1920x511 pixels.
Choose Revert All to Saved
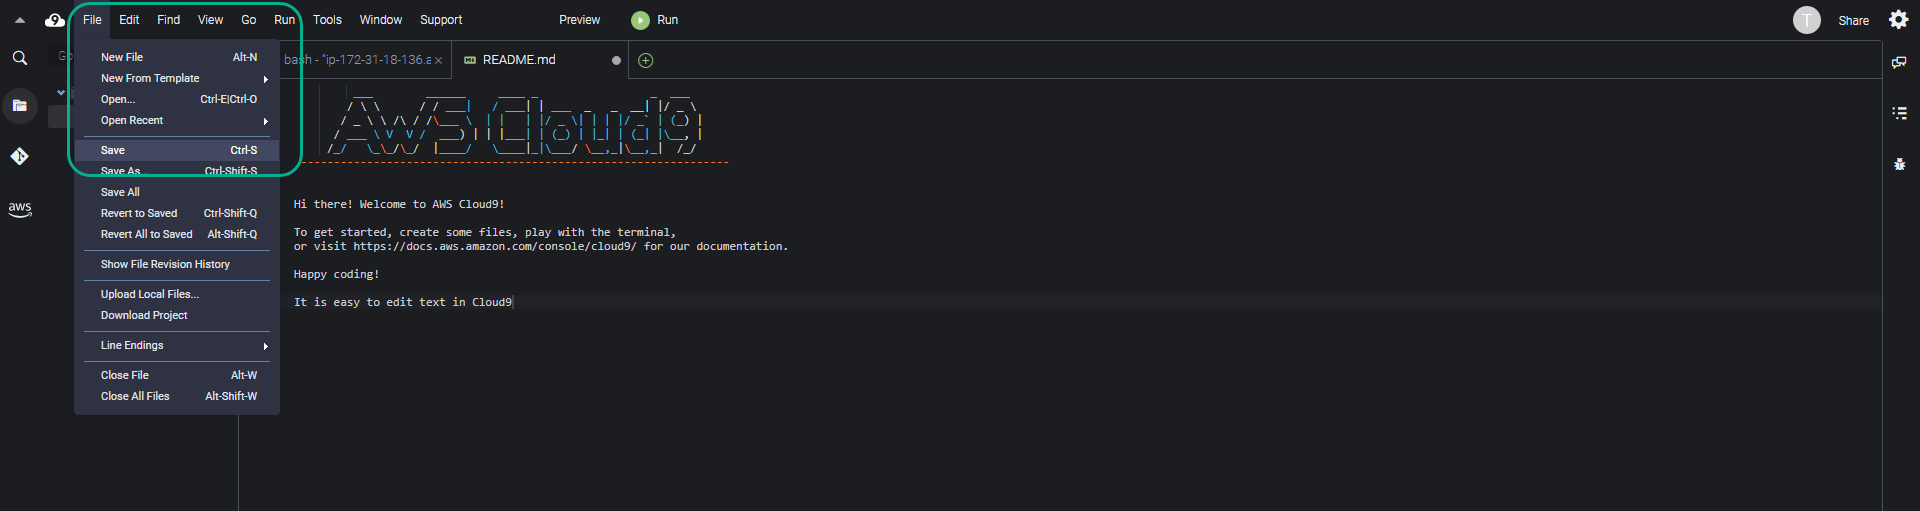click(177, 235)
